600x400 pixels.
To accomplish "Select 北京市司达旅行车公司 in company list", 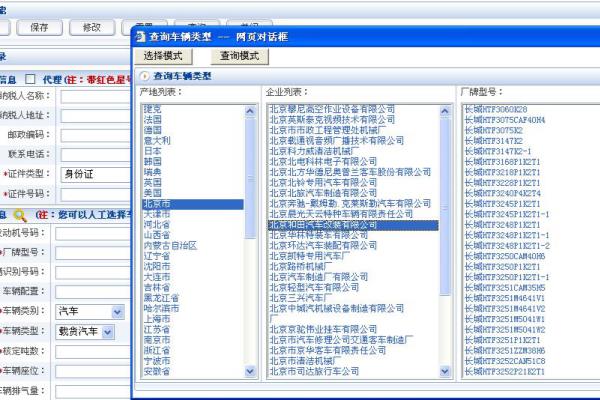I will (x=314, y=371).
